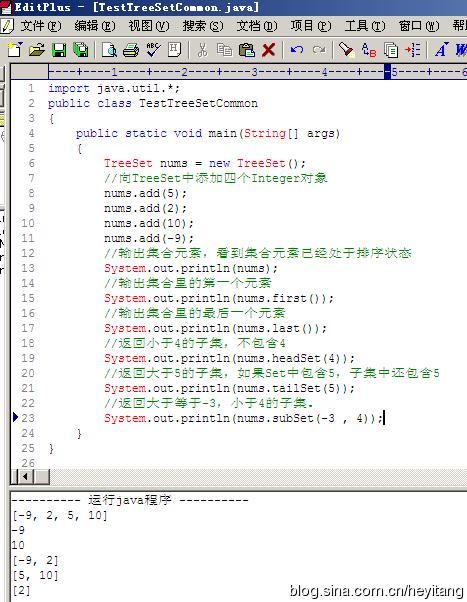
Task: Click the nums.add(2); statement
Action: [x=145, y=208]
